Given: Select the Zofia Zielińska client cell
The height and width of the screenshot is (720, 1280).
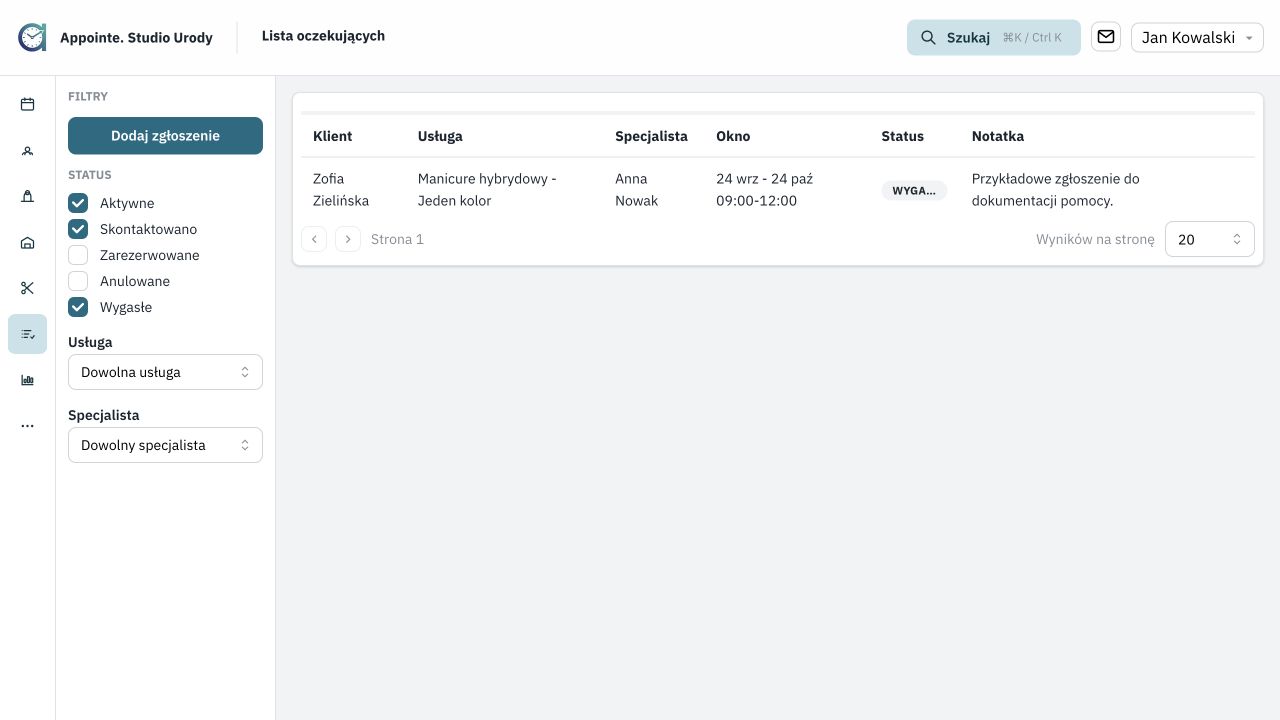Looking at the screenshot, I should click(341, 190).
